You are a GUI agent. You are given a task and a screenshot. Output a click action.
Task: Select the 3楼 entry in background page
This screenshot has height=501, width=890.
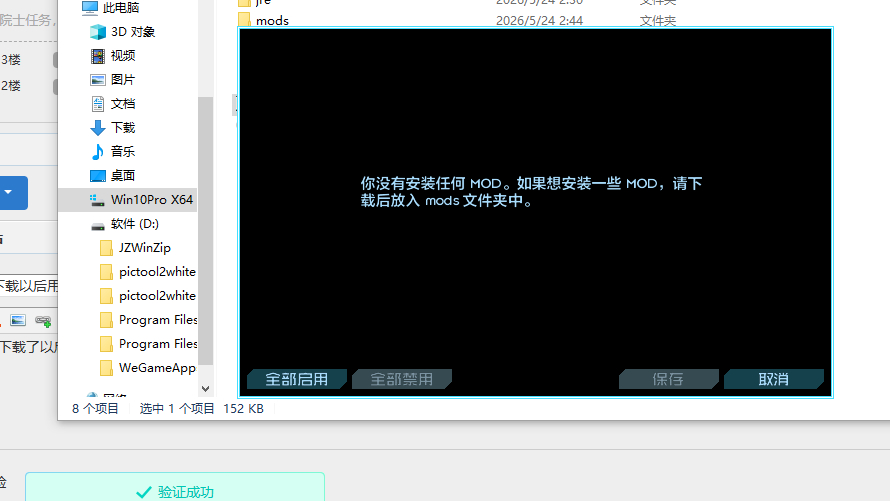tap(11, 60)
